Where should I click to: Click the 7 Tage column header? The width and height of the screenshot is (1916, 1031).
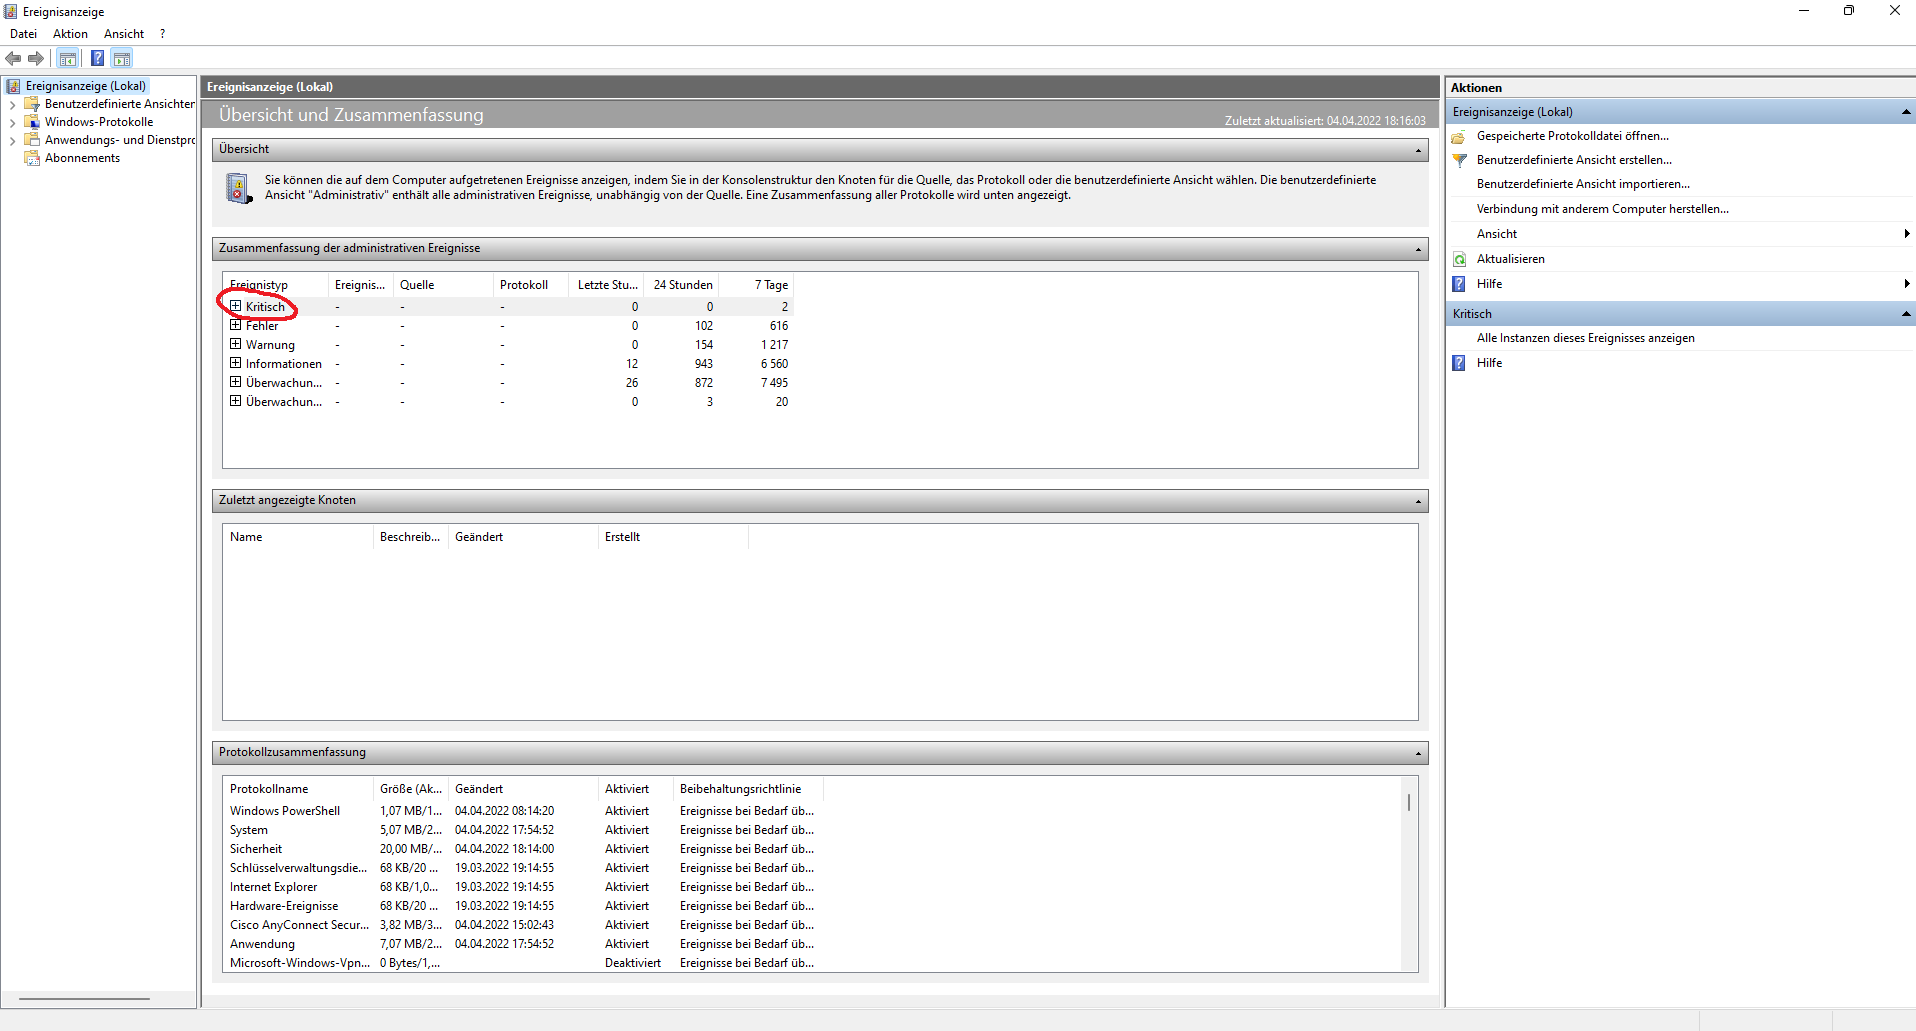(757, 285)
